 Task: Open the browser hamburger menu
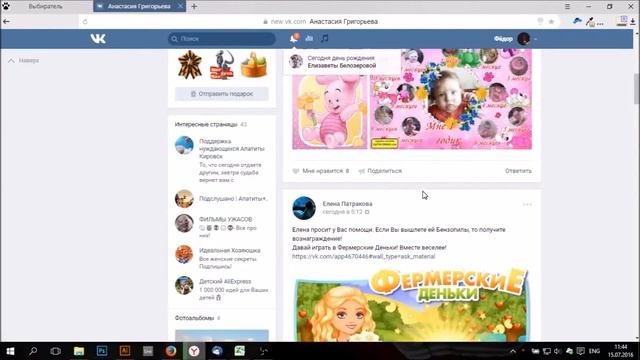[x=567, y=7]
